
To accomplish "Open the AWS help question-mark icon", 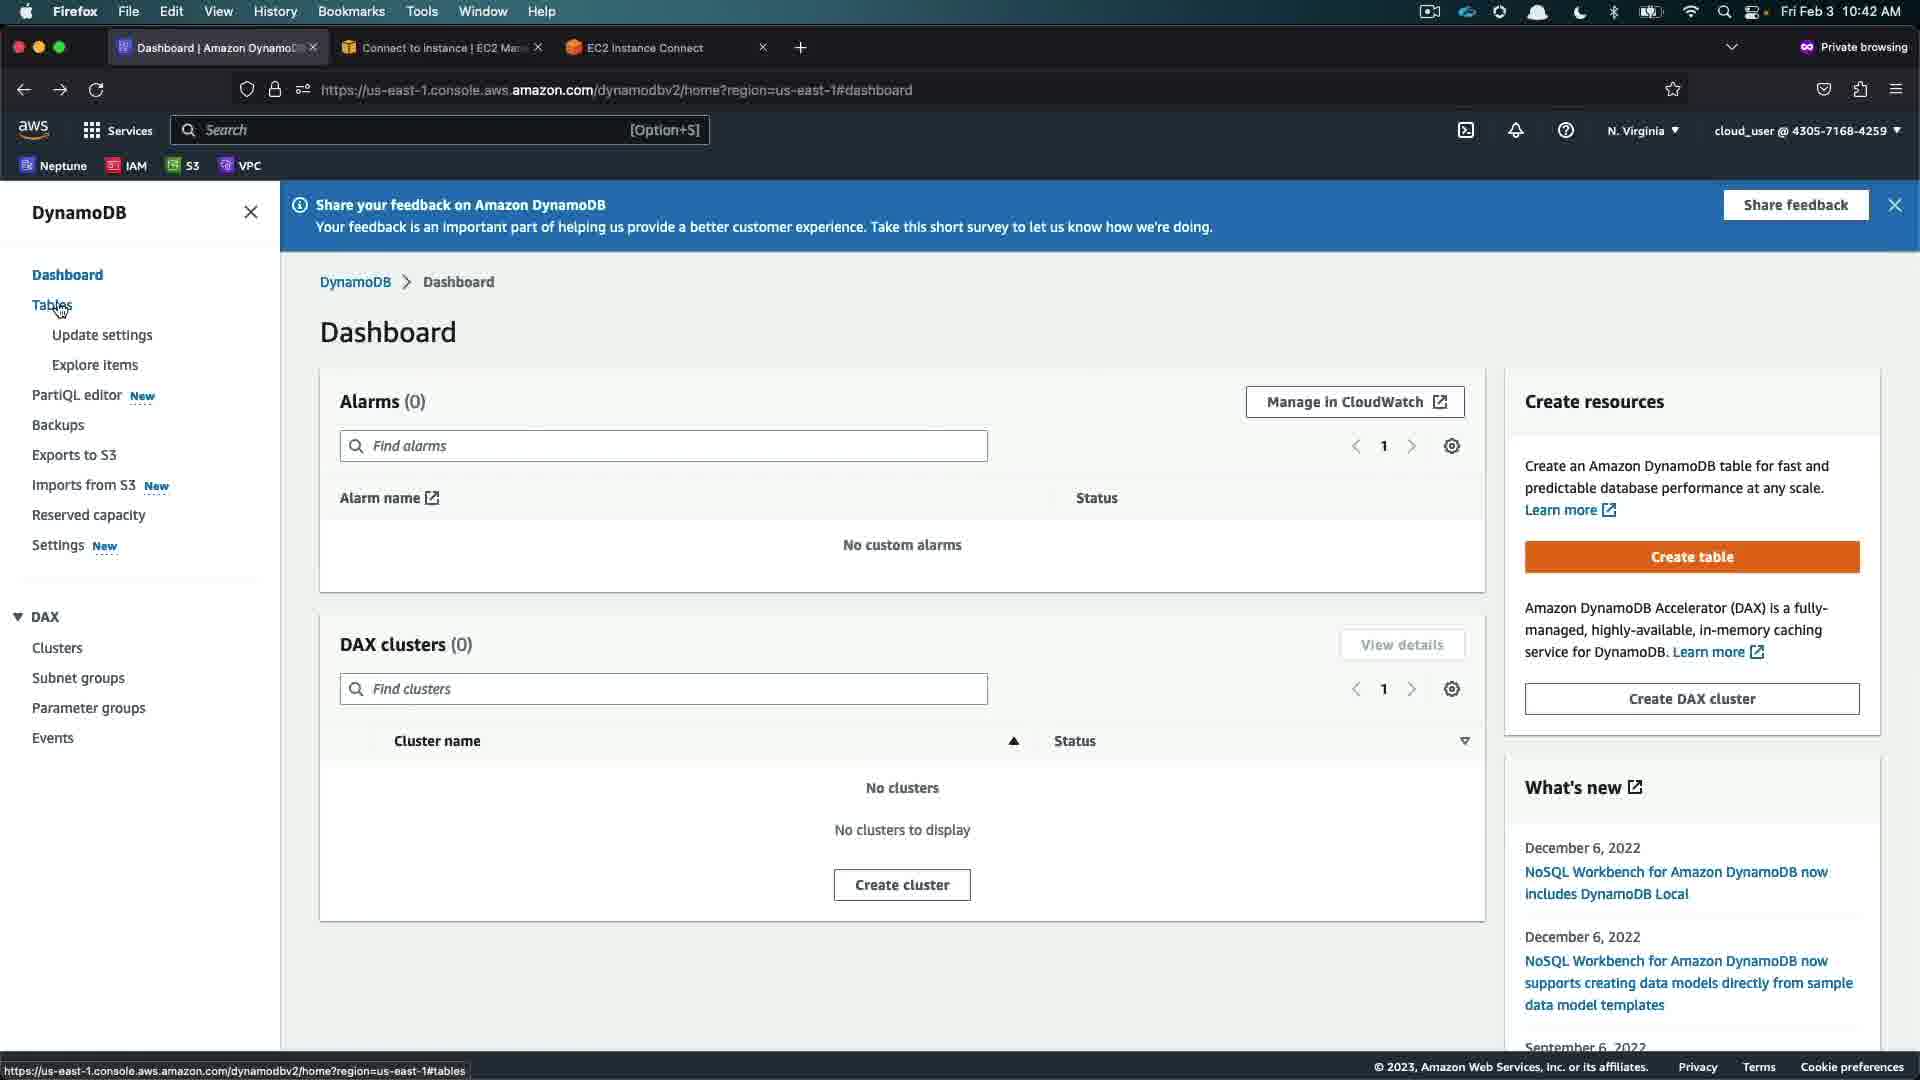I will [x=1566, y=130].
